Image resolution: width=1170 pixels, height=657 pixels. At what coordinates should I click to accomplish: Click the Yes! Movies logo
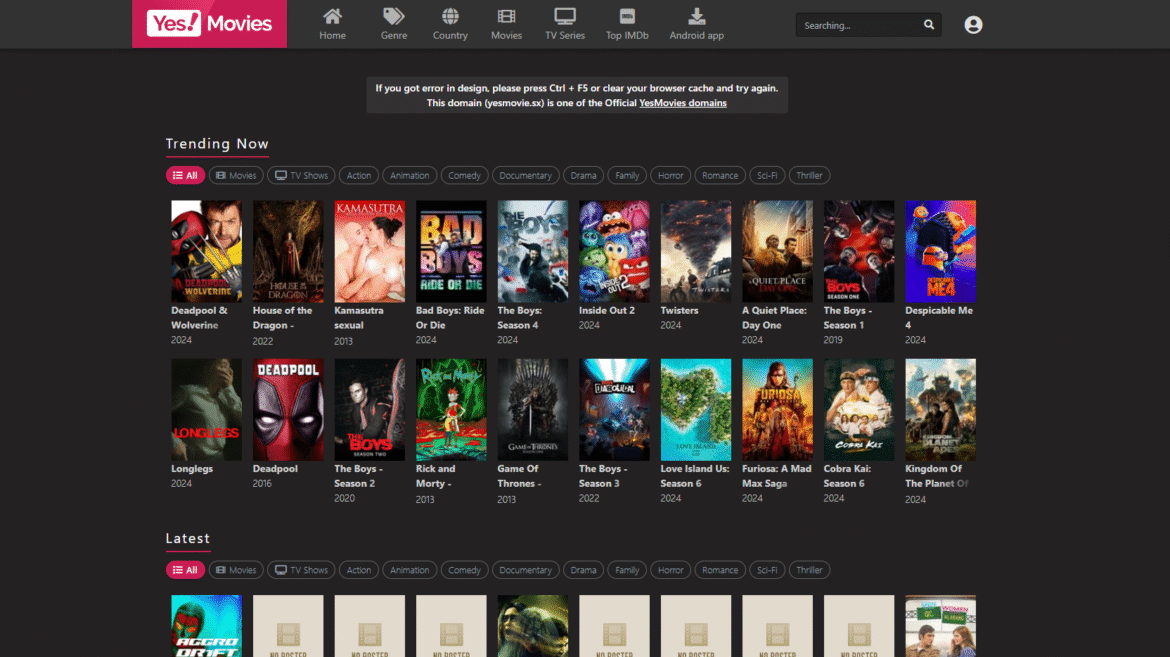[210, 24]
